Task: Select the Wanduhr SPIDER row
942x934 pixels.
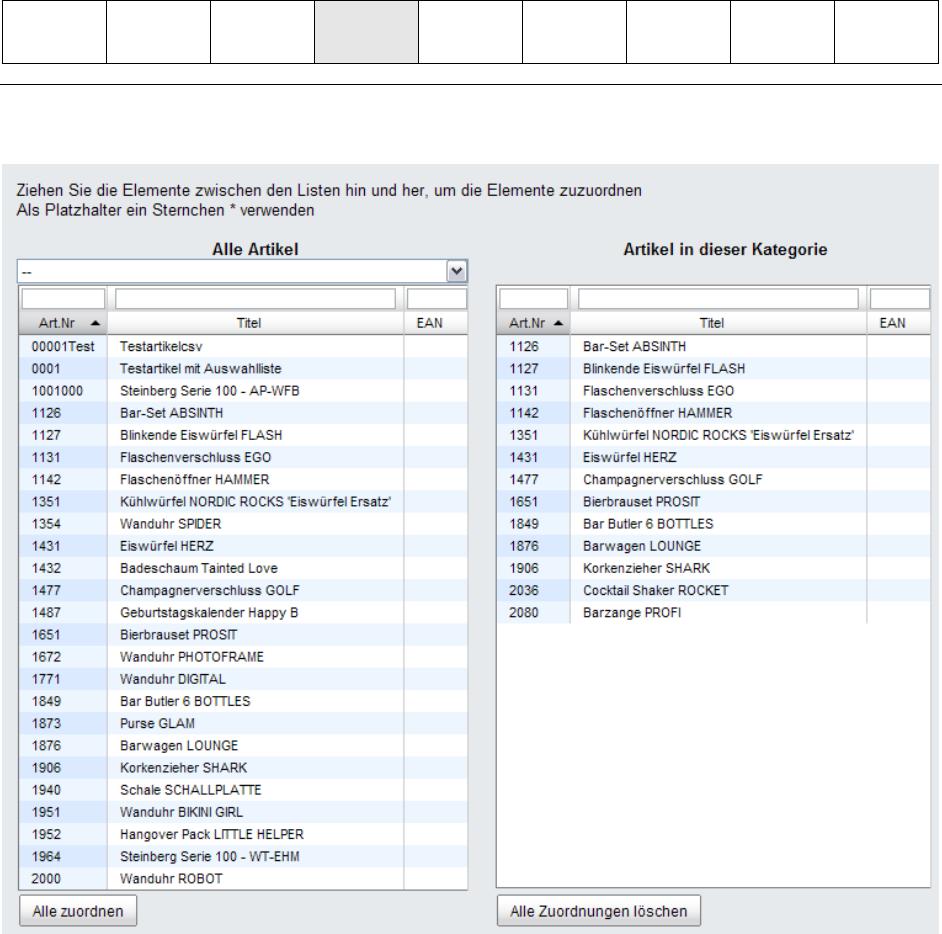Action: [x=243, y=524]
